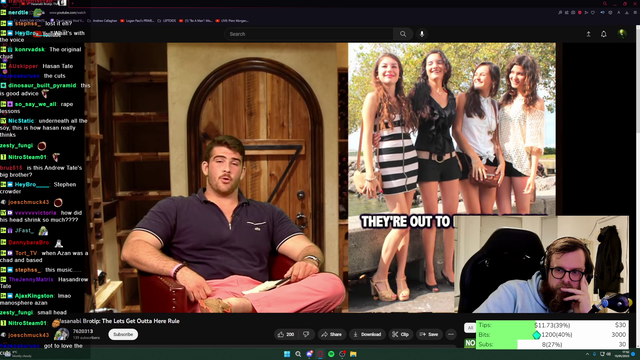Image resolution: width=640 pixels, height=360 pixels.
Task: Click chat username AjaxKingston
Action: [34, 296]
